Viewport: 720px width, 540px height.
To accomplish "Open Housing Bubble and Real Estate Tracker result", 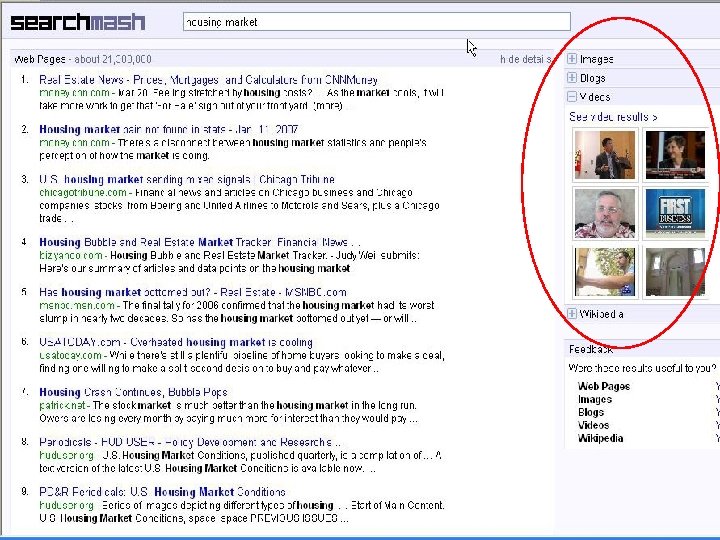I will [x=200, y=242].
